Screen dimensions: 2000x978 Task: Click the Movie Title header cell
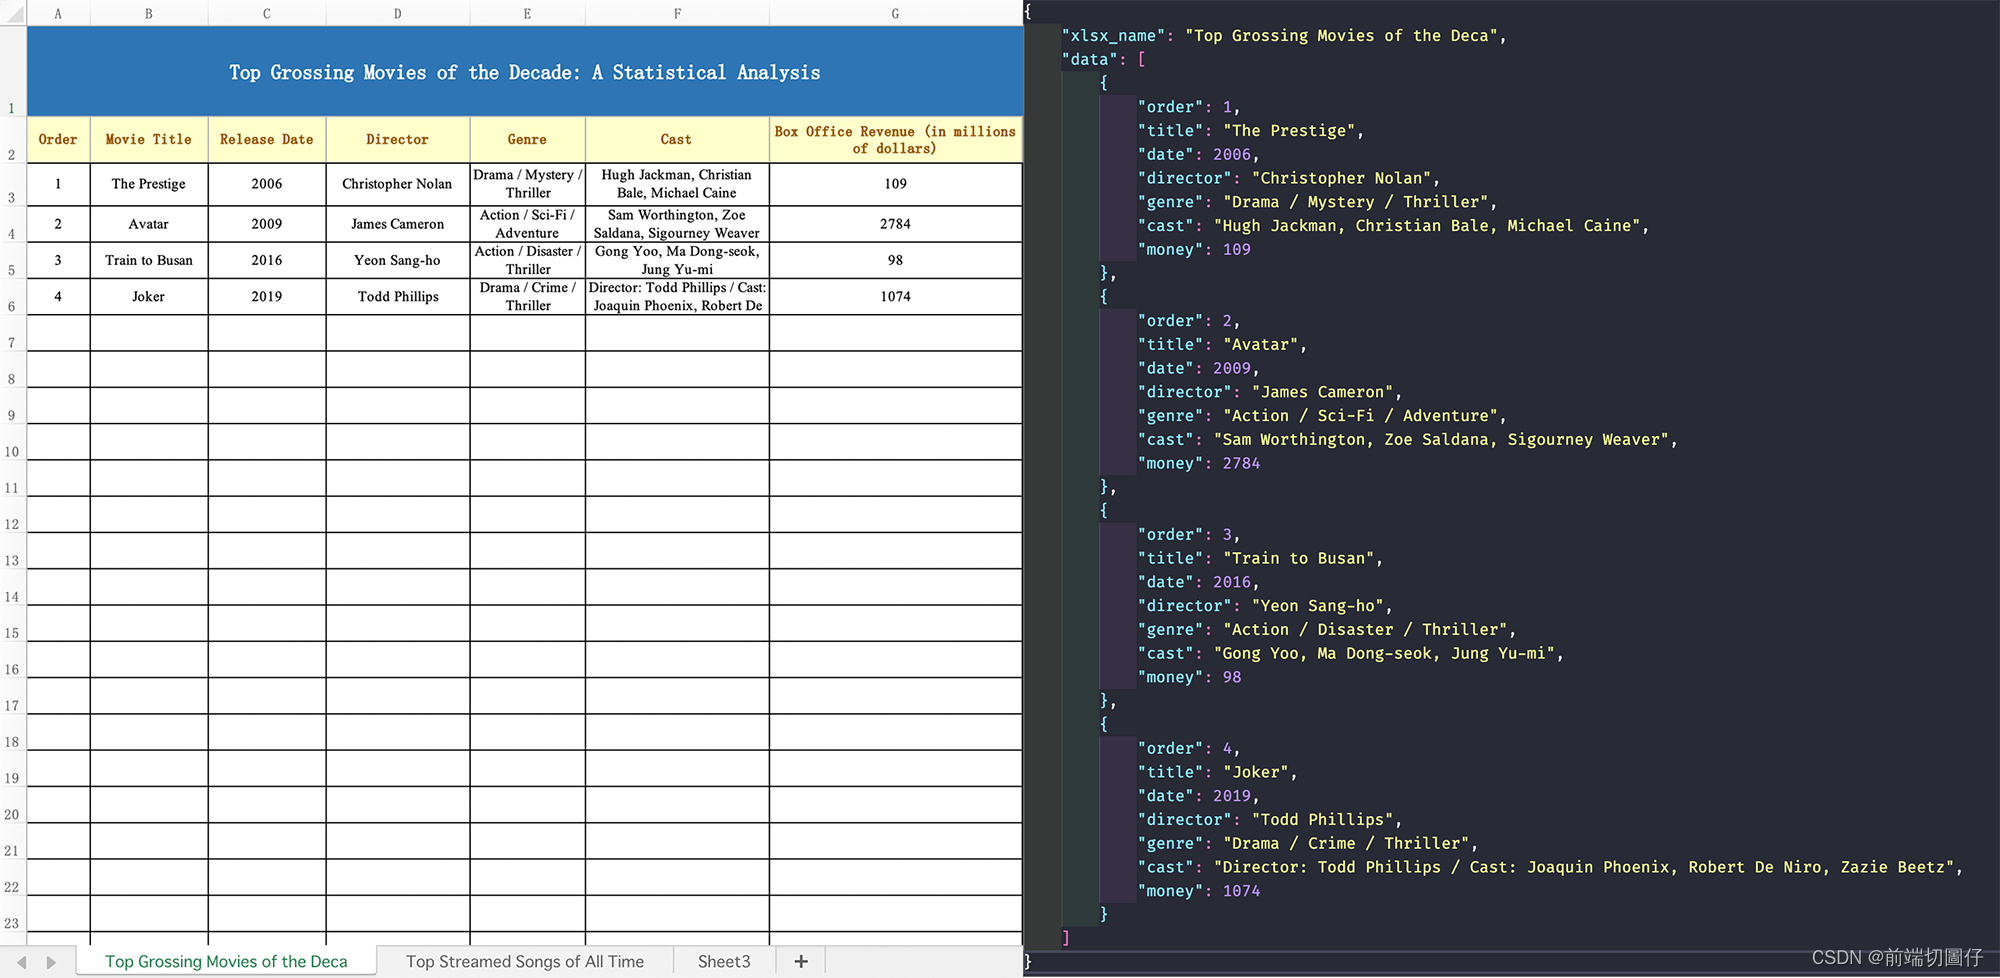click(149, 140)
